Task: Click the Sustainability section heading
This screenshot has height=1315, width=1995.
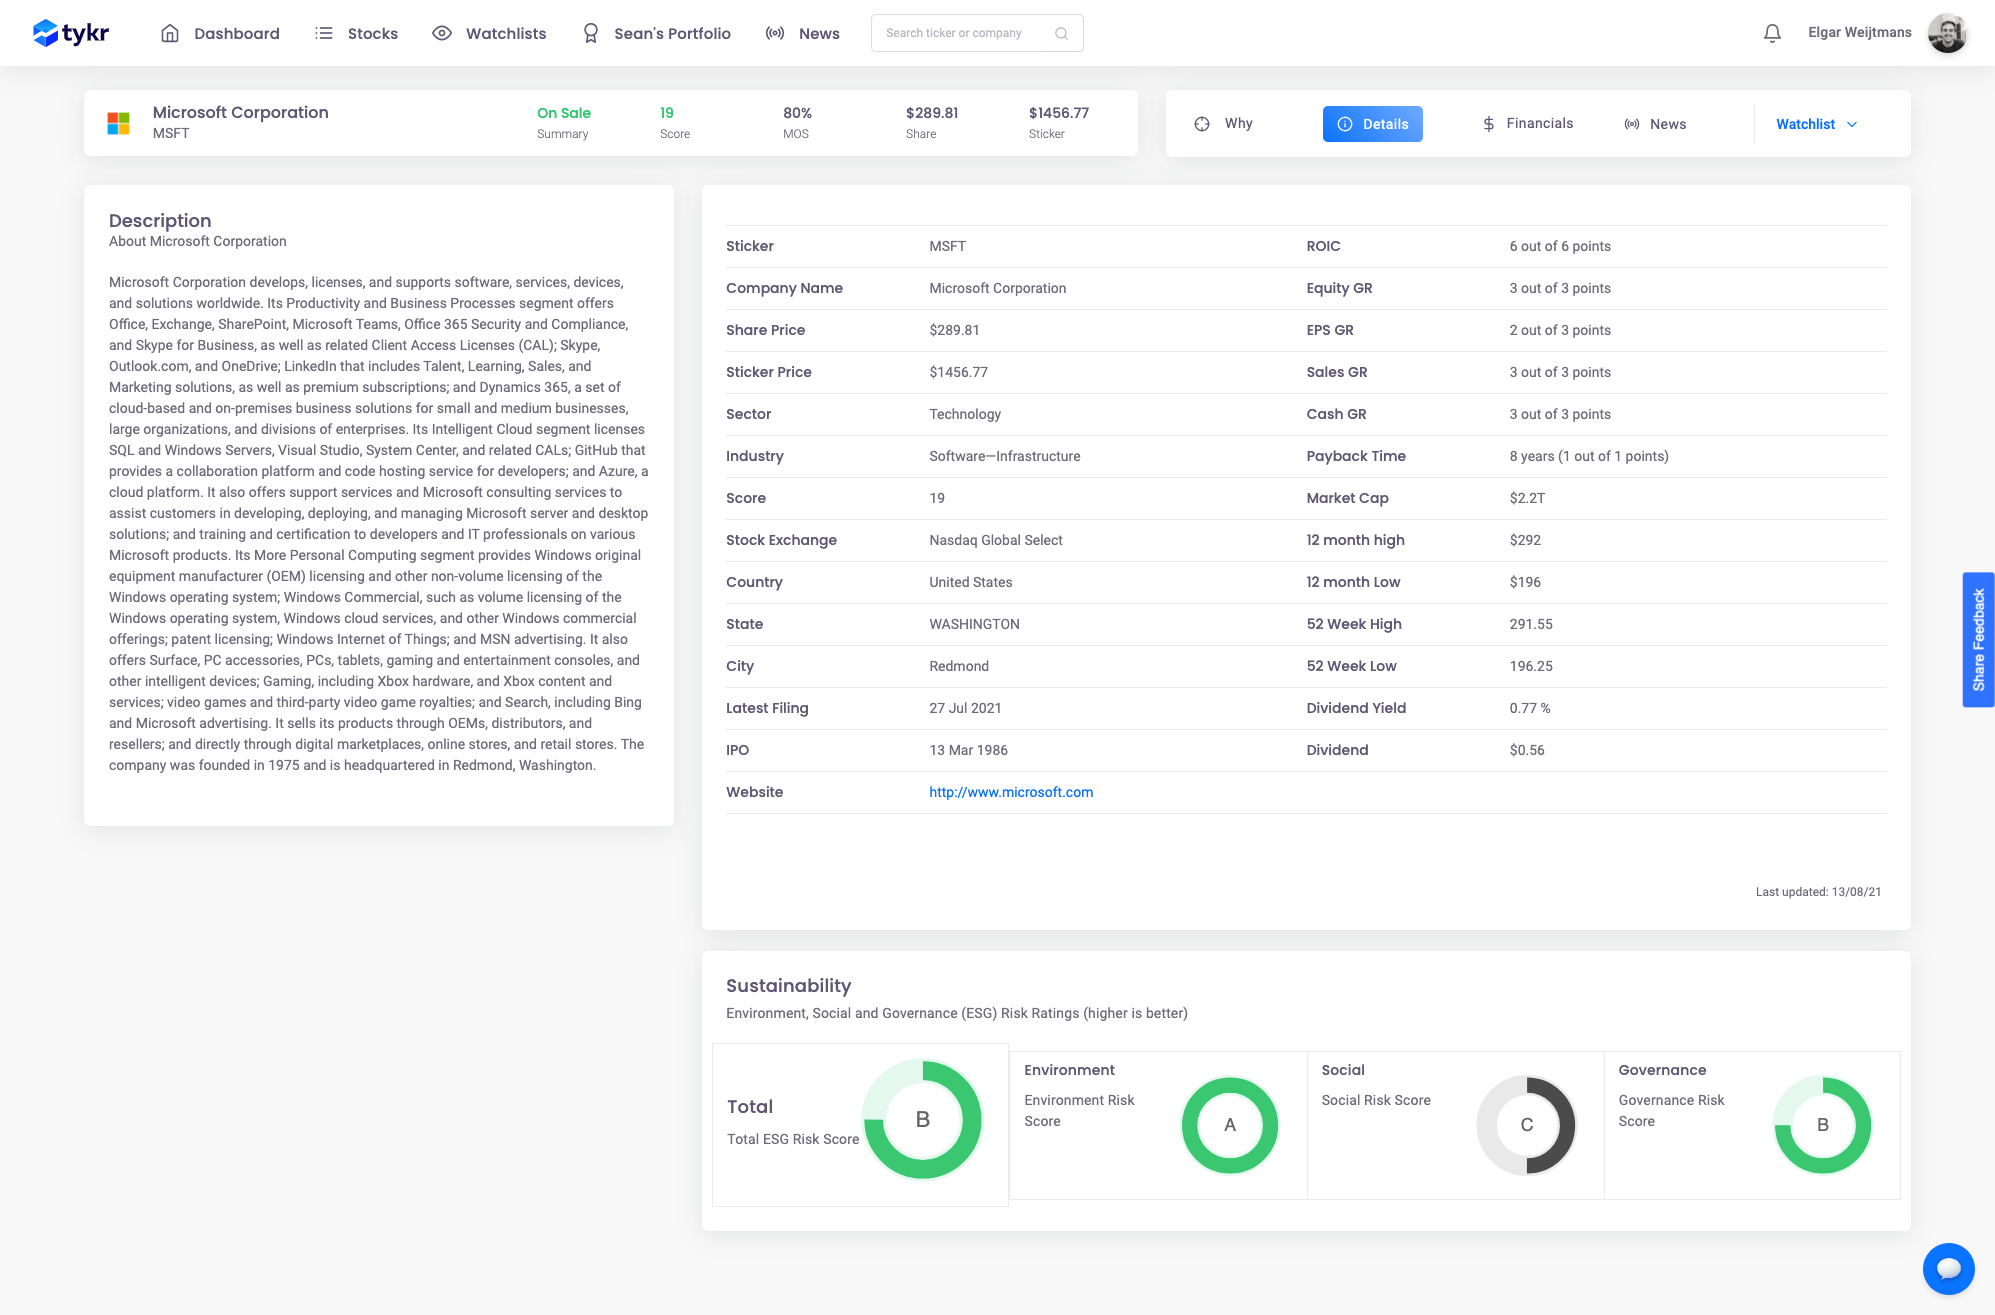Action: [x=788, y=986]
